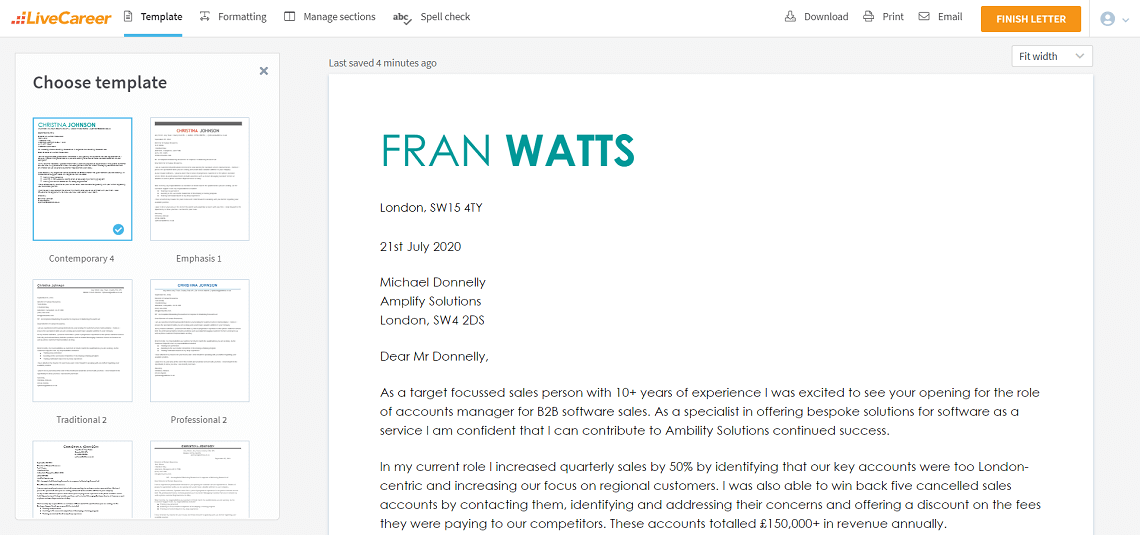
Task: Click the LiveCareer logo
Action: pos(61,17)
